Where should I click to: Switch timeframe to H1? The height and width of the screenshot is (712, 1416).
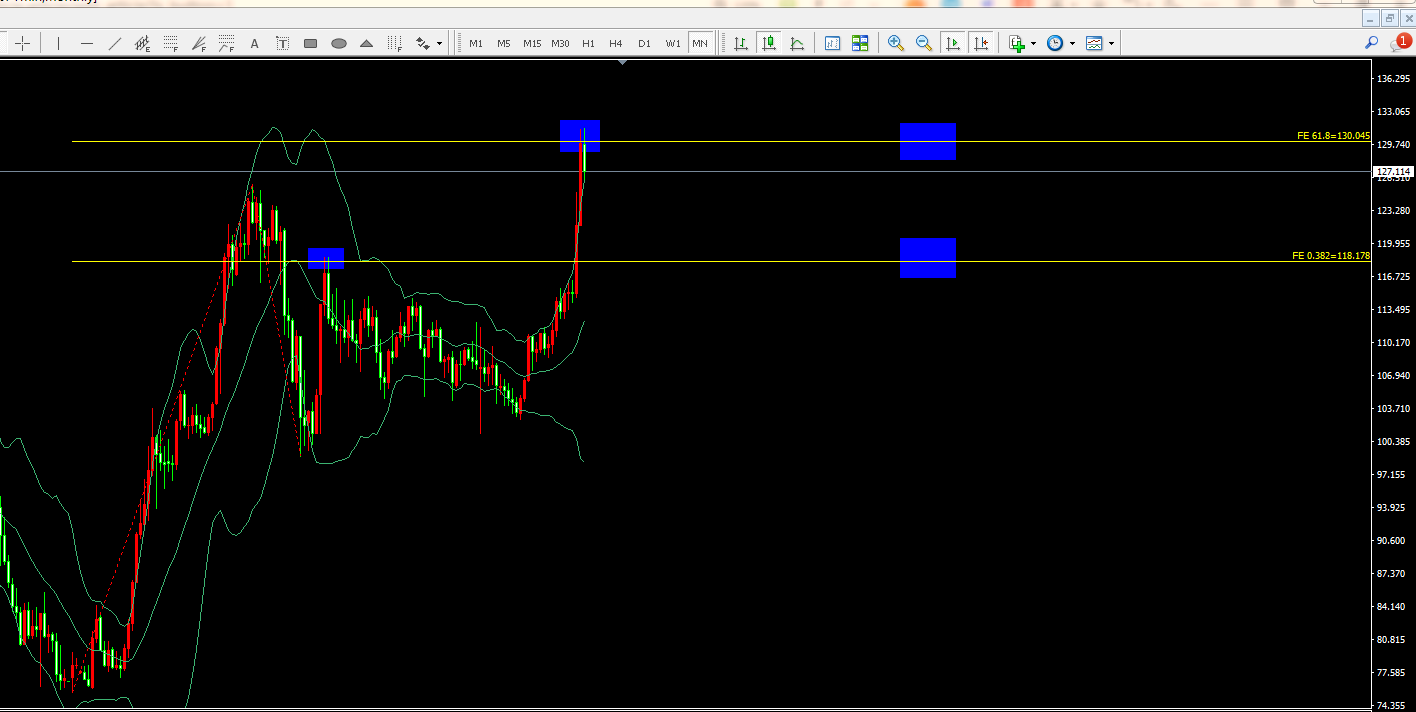click(588, 43)
